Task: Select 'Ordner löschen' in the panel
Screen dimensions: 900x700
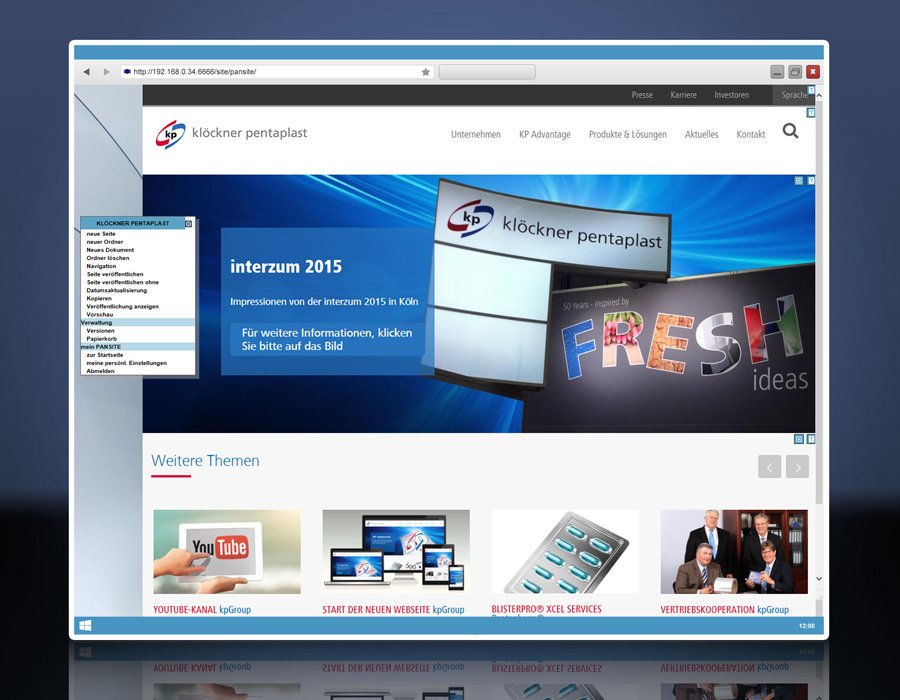Action: (x=108, y=258)
